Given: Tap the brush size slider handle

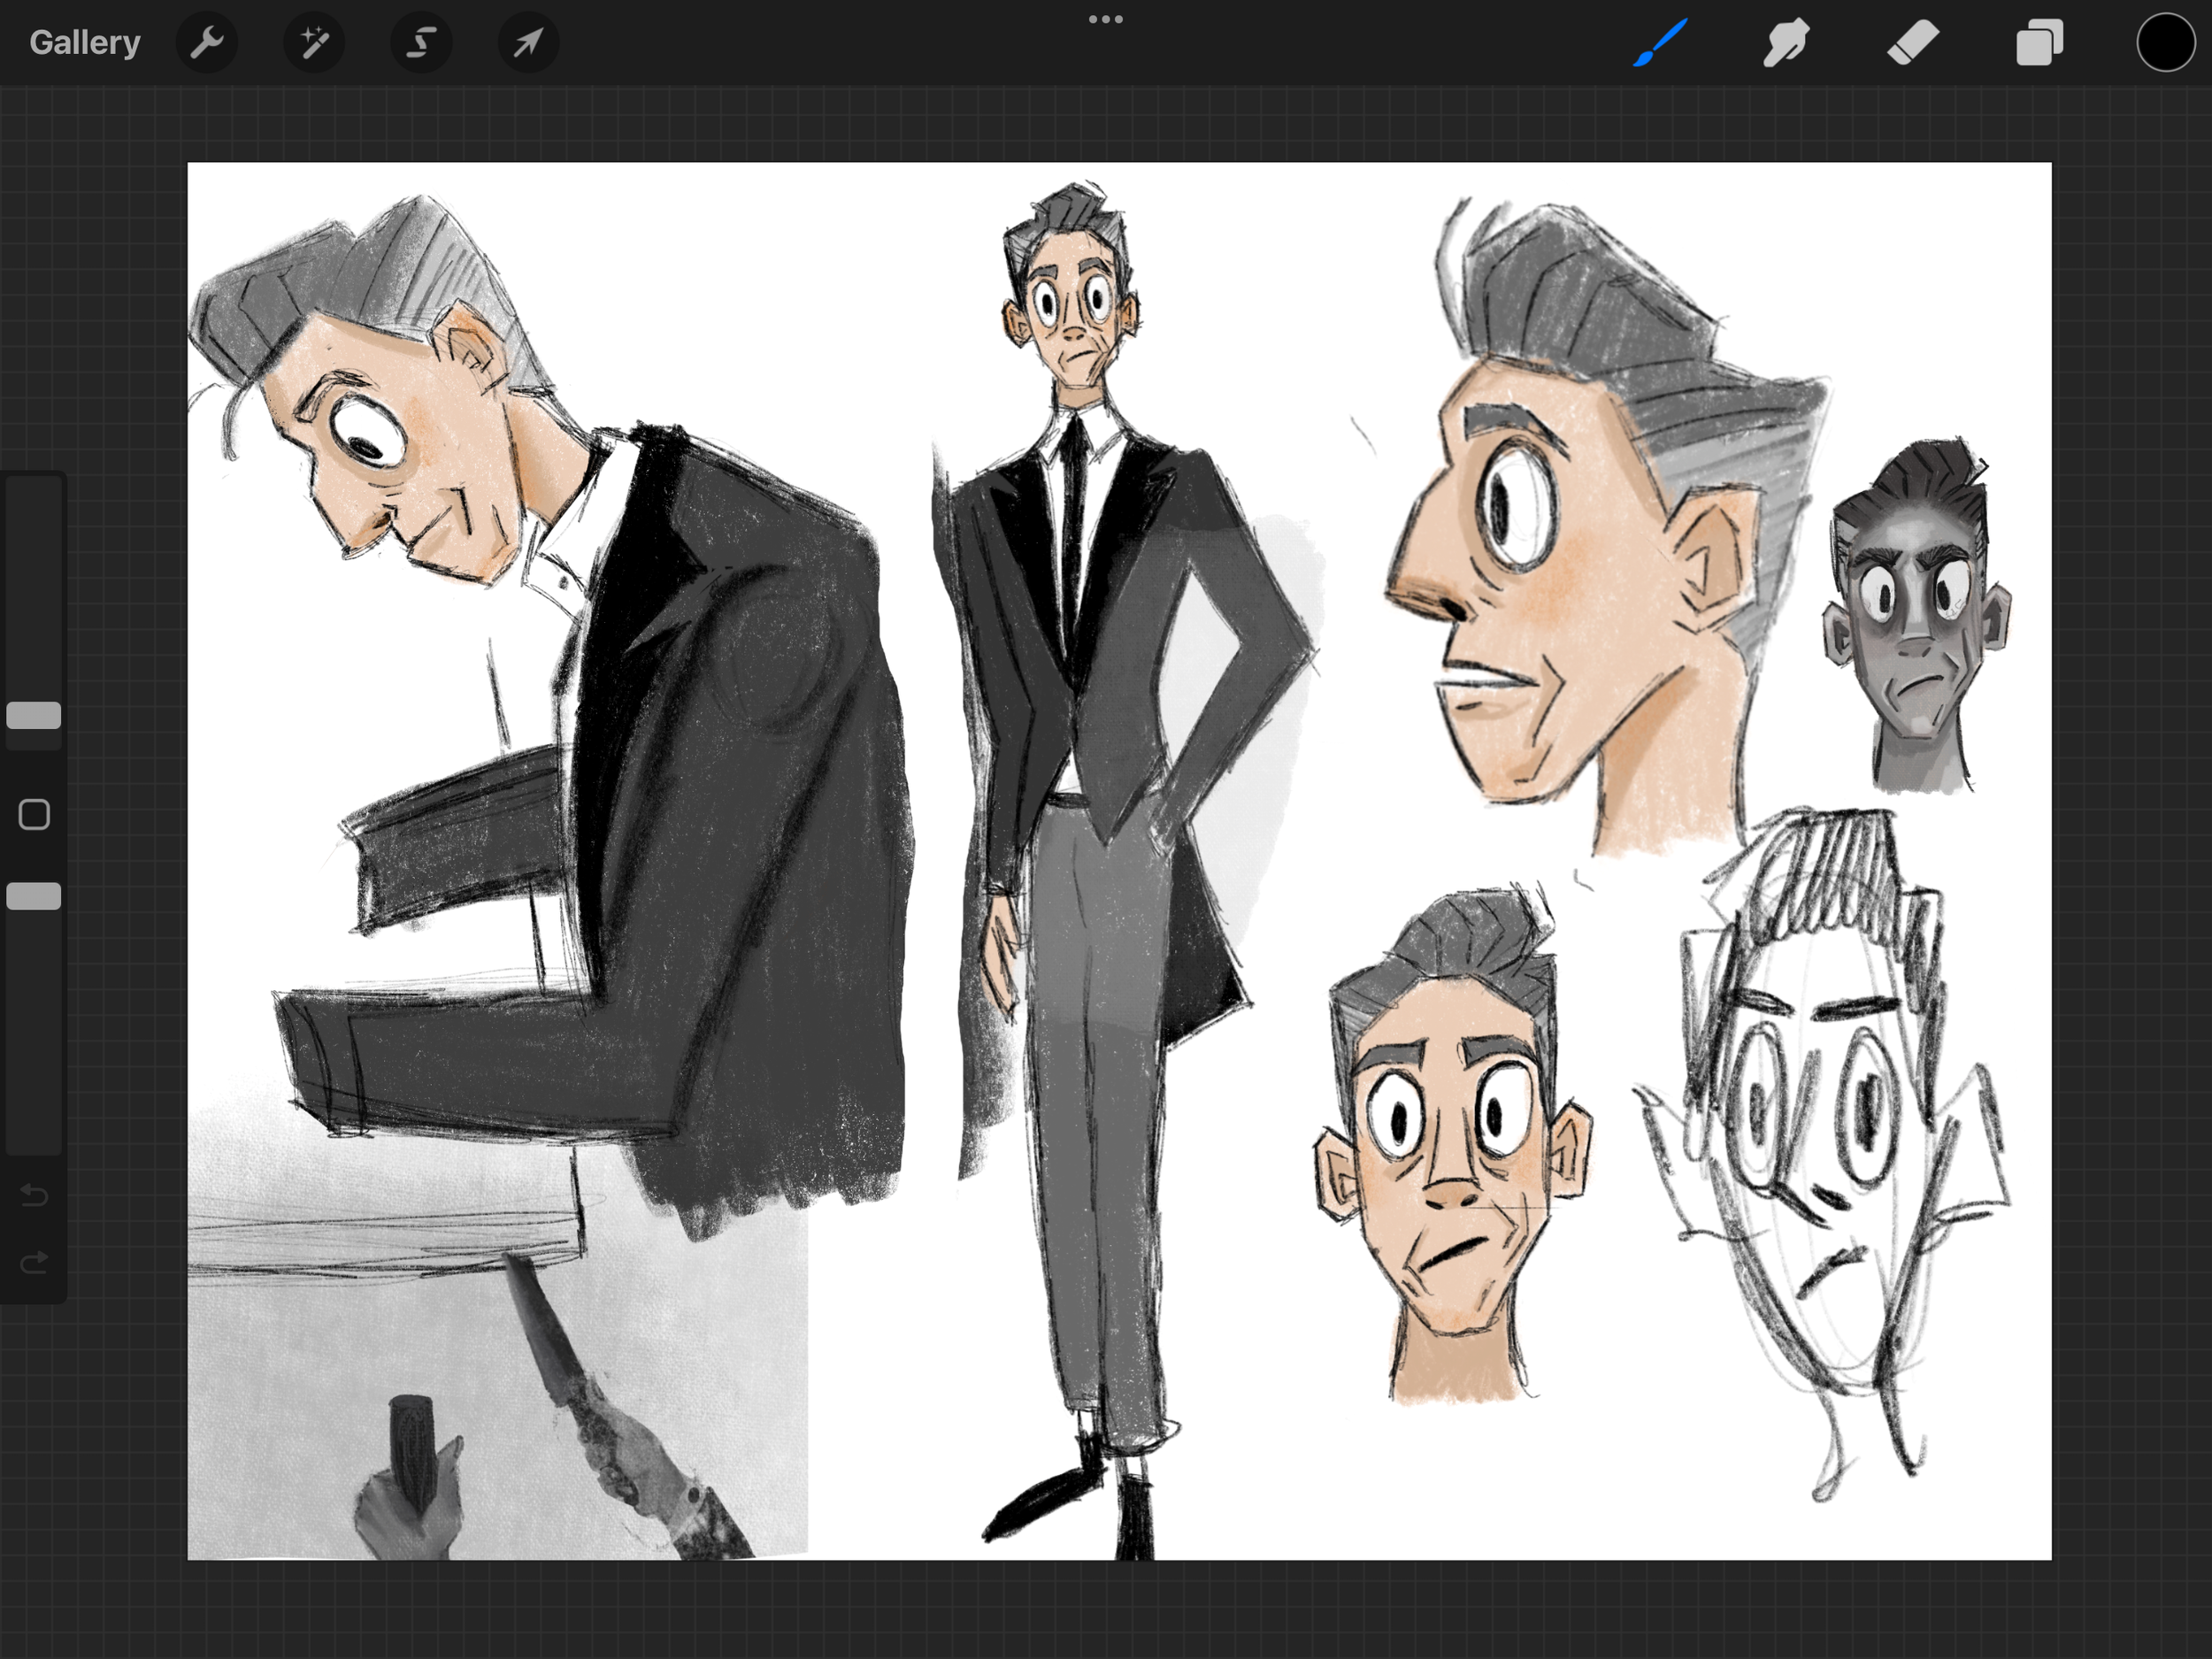Looking at the screenshot, I should (33, 715).
